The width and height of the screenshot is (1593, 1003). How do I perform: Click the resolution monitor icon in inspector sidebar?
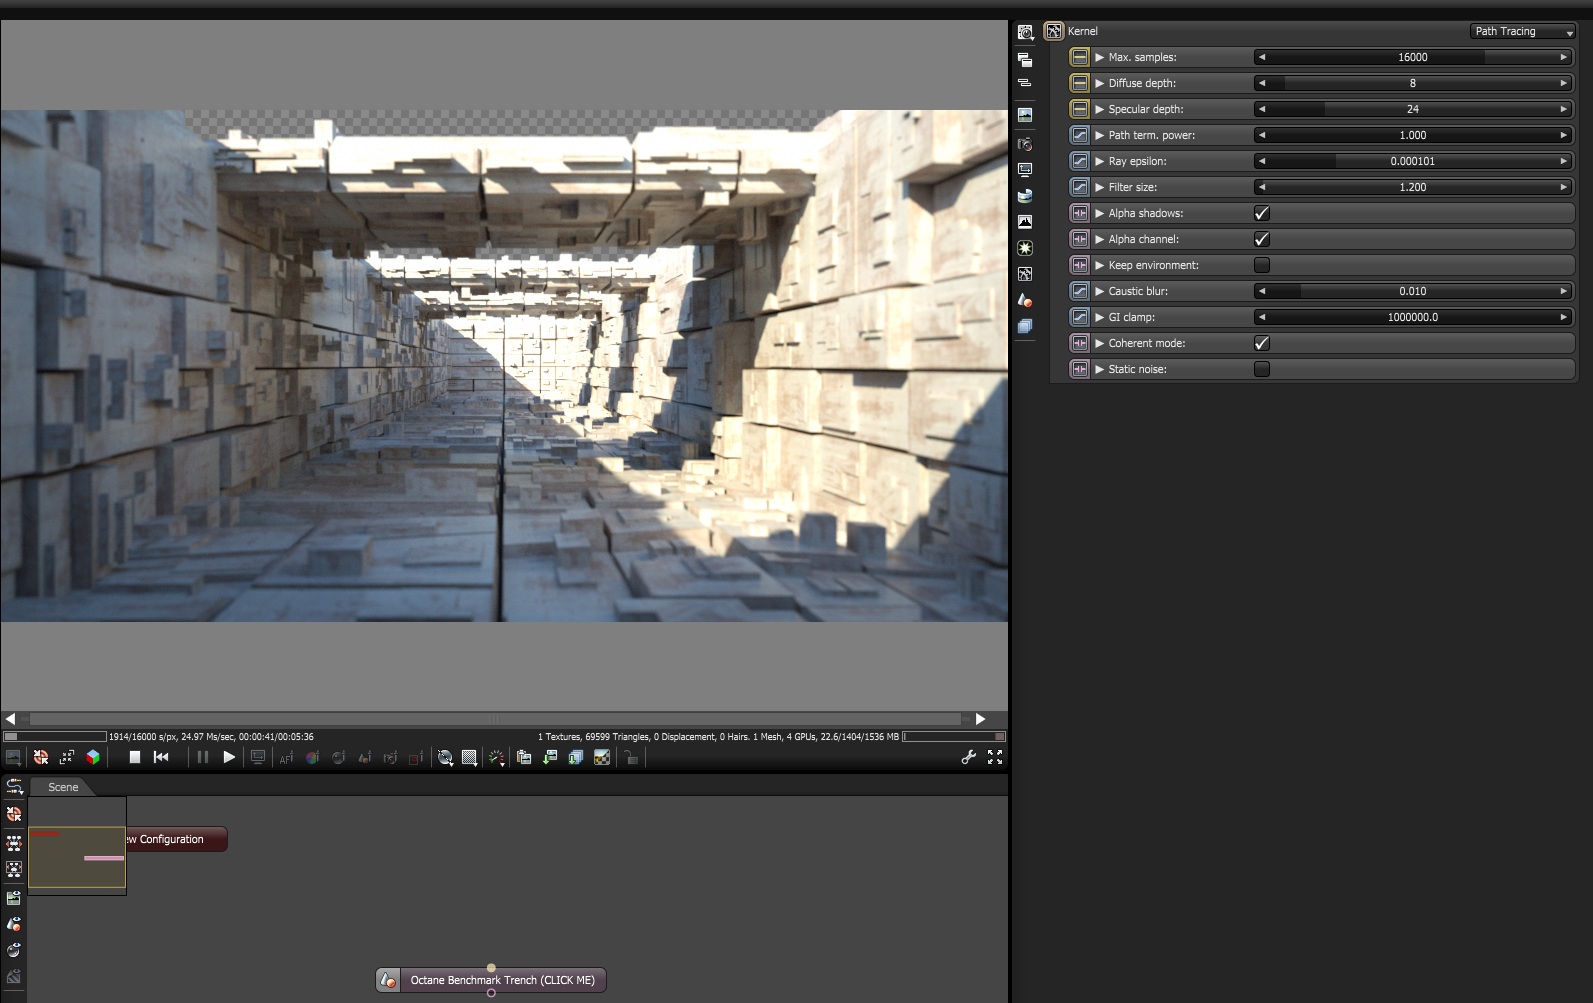pos(1025,170)
